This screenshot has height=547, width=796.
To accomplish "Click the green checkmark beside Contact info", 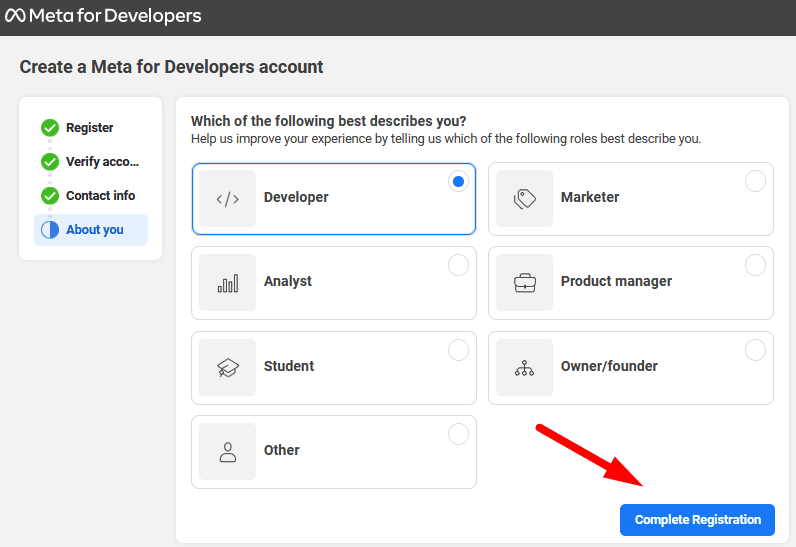I will click(50, 196).
